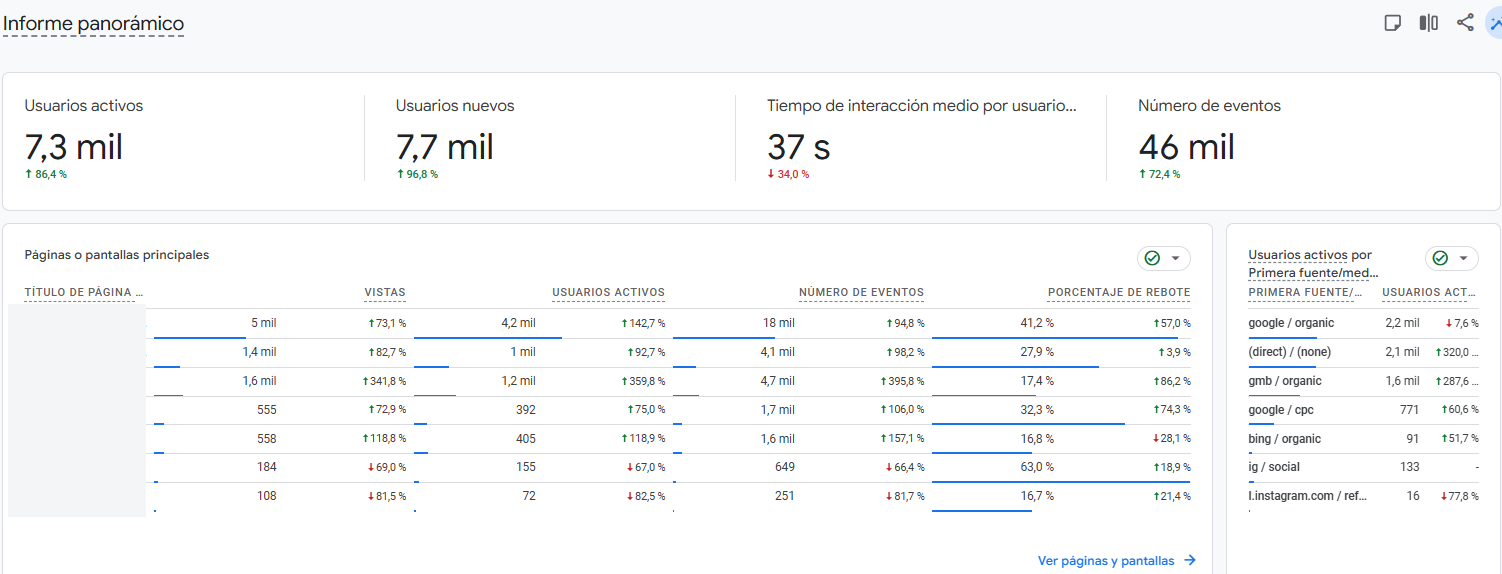Click the share report icon
The image size is (1502, 574).
(1465, 23)
